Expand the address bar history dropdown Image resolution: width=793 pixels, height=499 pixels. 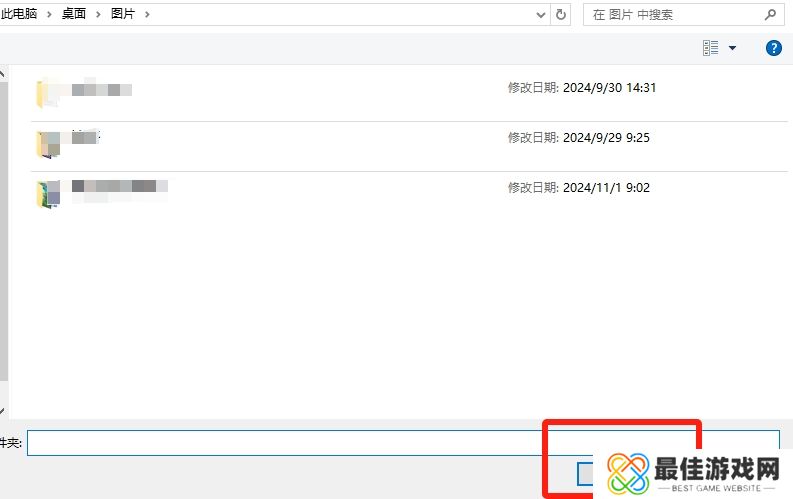tap(540, 15)
